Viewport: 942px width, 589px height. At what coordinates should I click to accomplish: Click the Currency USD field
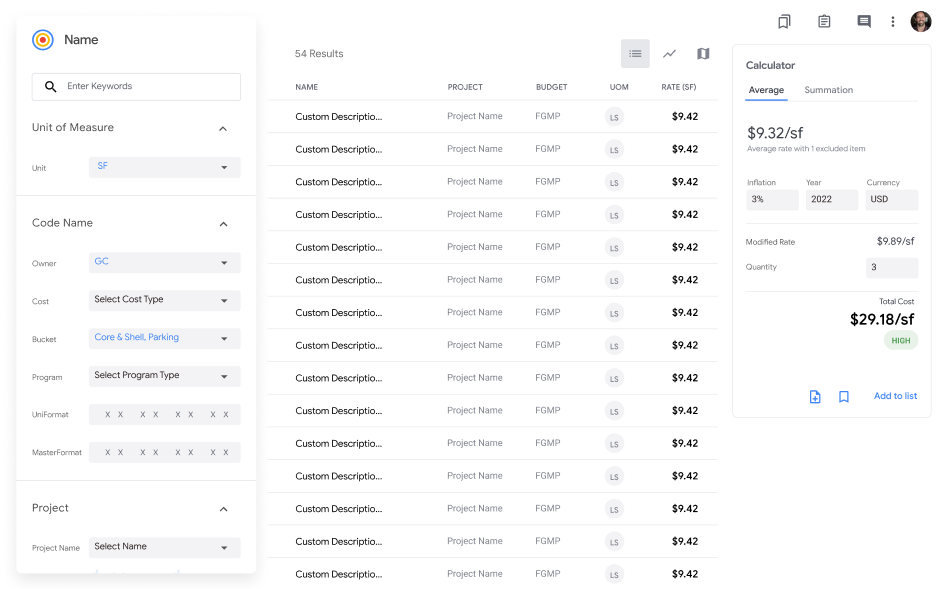(892, 200)
